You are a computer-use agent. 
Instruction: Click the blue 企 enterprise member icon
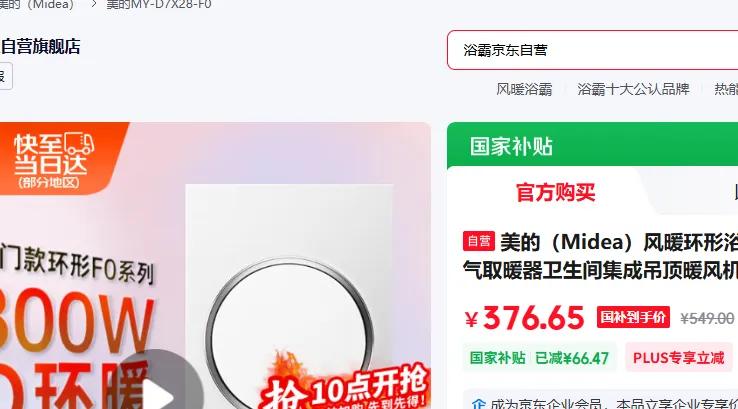[x=478, y=404]
